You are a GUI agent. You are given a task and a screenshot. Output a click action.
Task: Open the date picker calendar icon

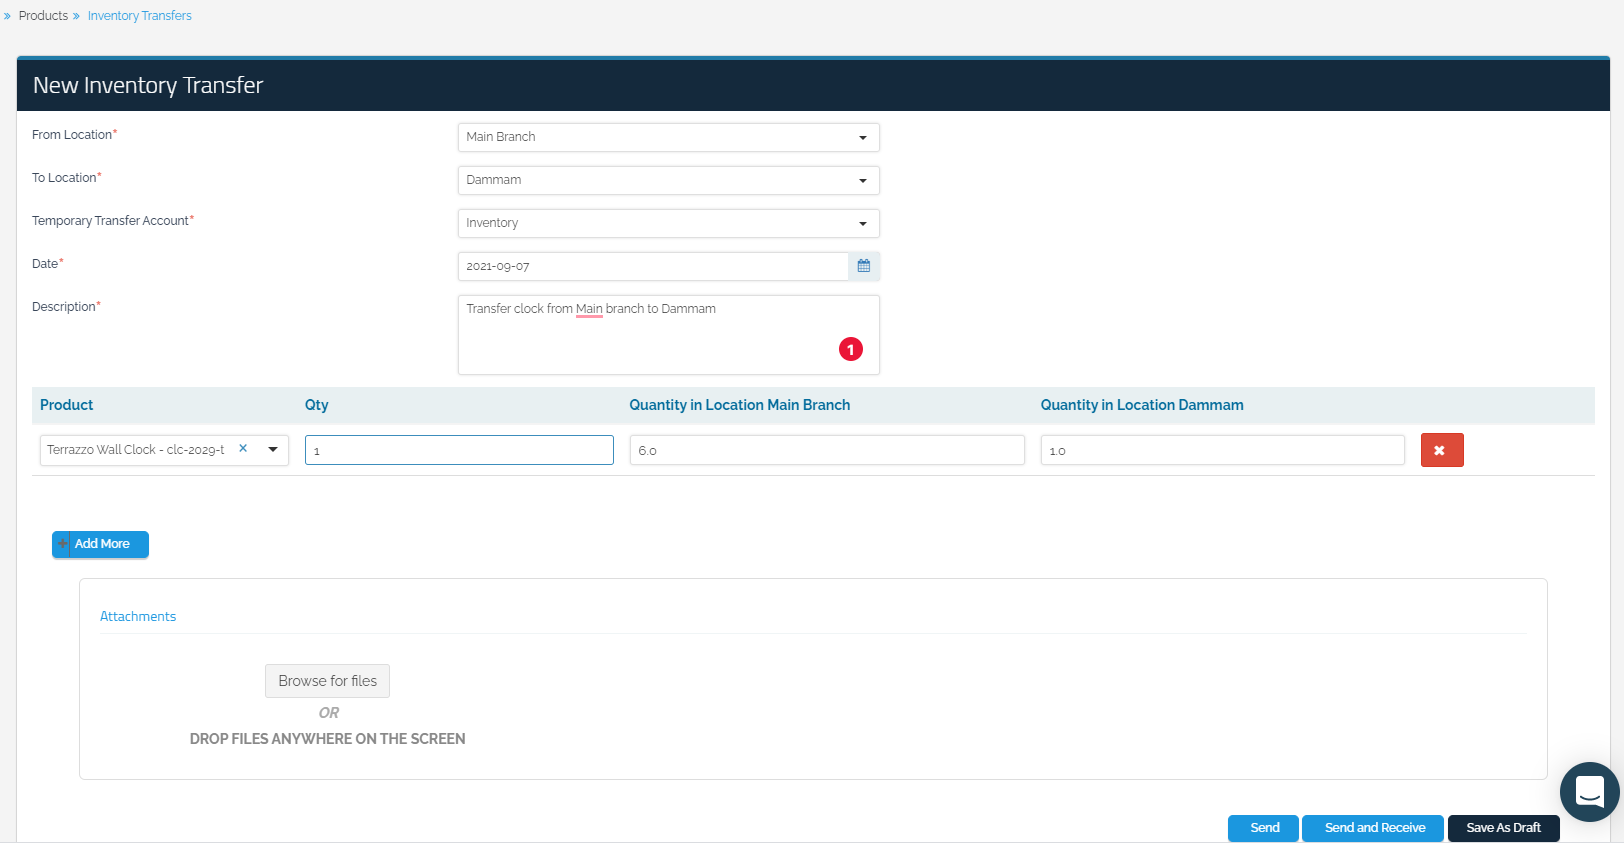pyautogui.click(x=864, y=266)
